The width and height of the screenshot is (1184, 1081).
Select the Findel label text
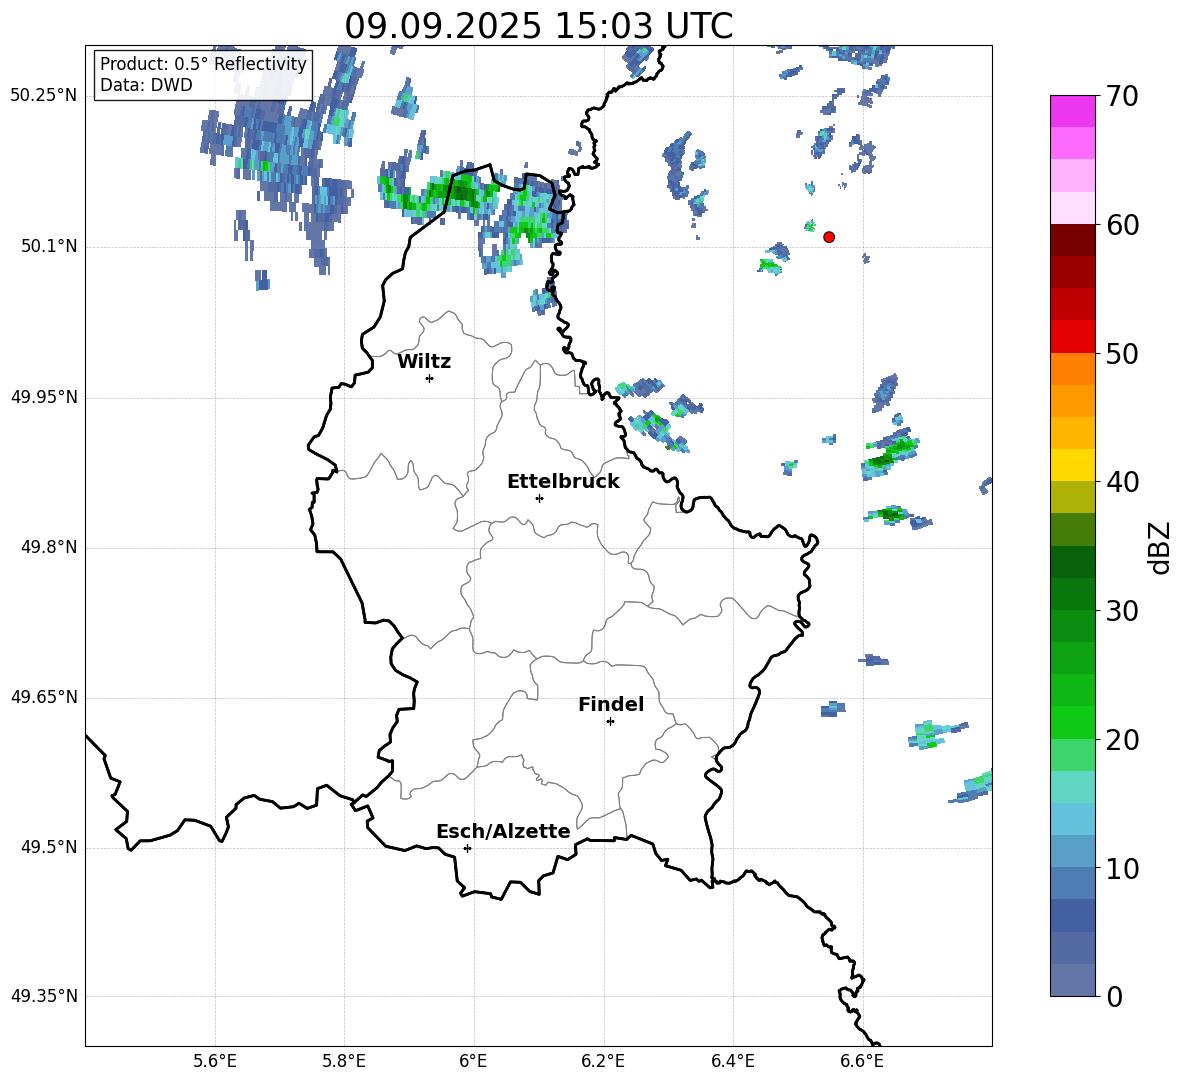point(610,704)
